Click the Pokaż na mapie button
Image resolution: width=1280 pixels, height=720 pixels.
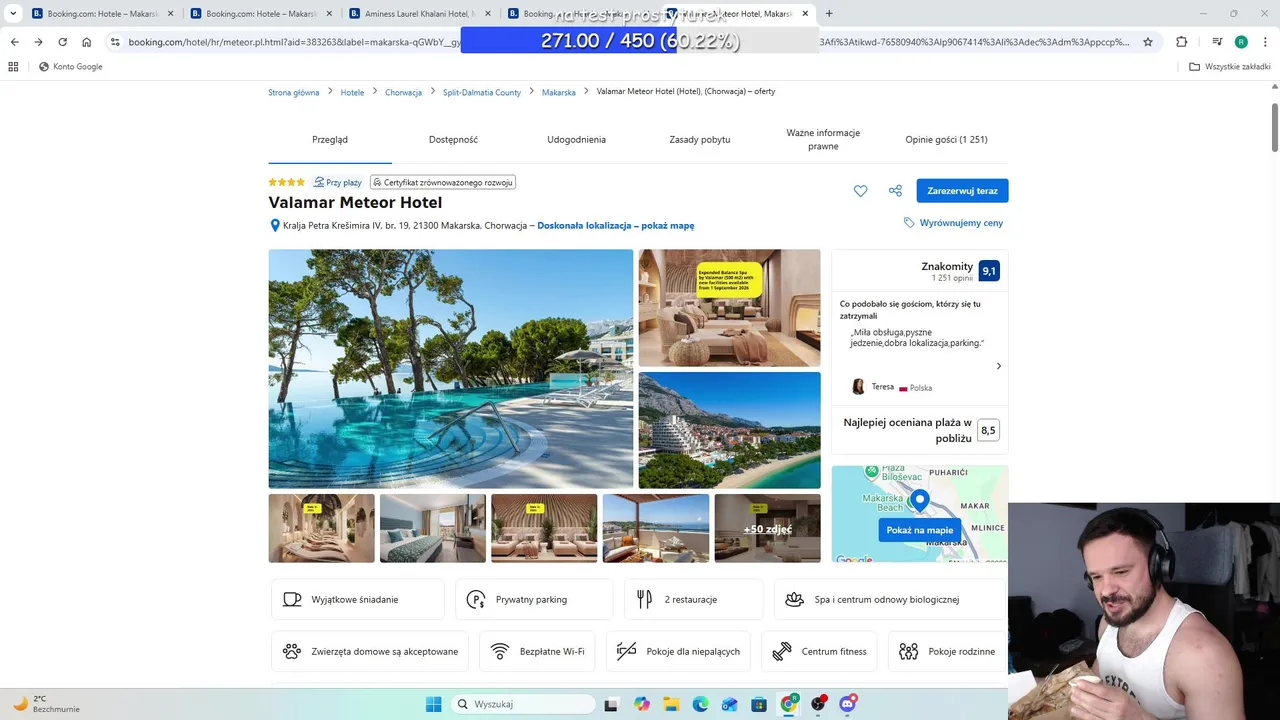920,530
